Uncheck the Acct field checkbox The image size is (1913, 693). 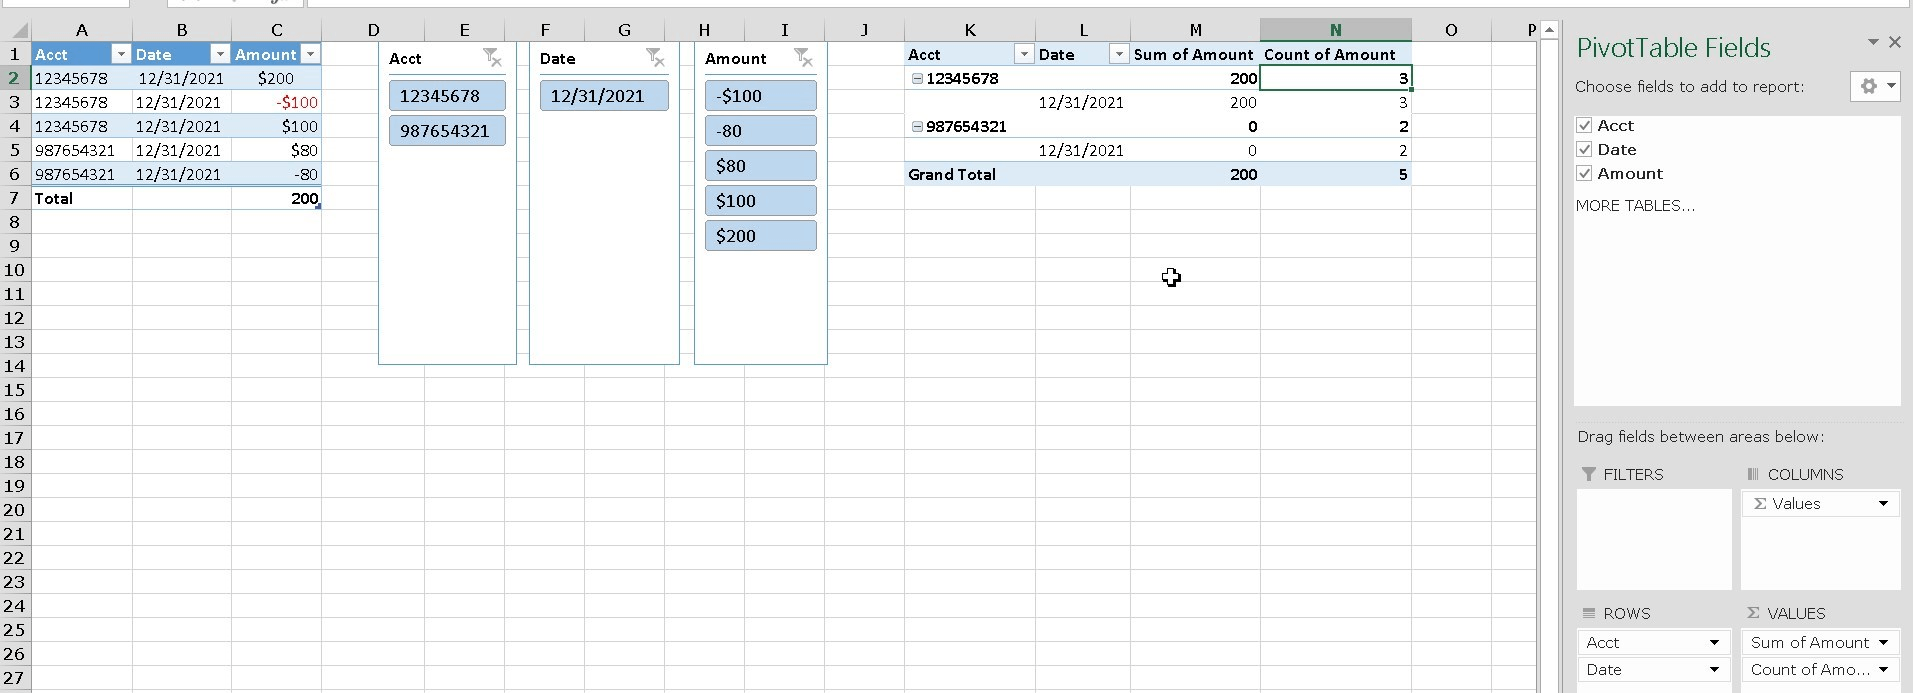click(1584, 125)
